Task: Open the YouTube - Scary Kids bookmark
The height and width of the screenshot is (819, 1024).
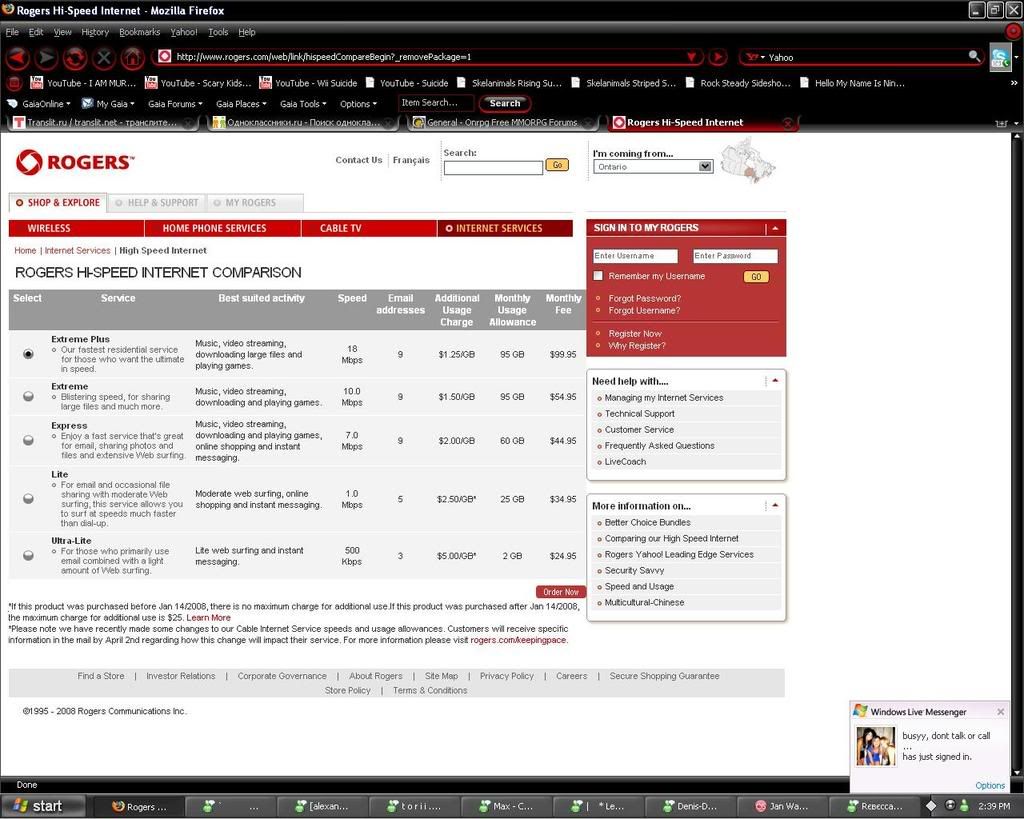Action: [x=198, y=83]
